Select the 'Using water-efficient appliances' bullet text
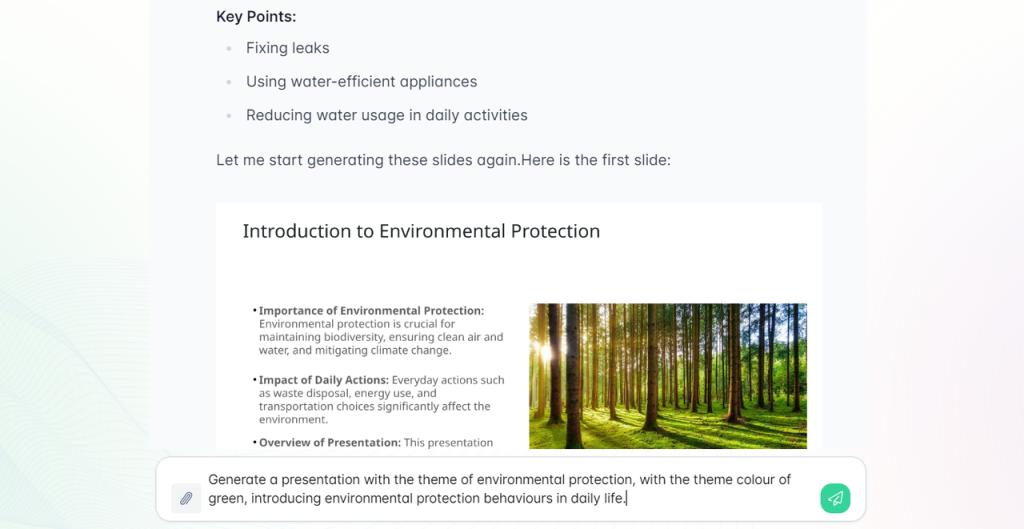 pos(361,82)
